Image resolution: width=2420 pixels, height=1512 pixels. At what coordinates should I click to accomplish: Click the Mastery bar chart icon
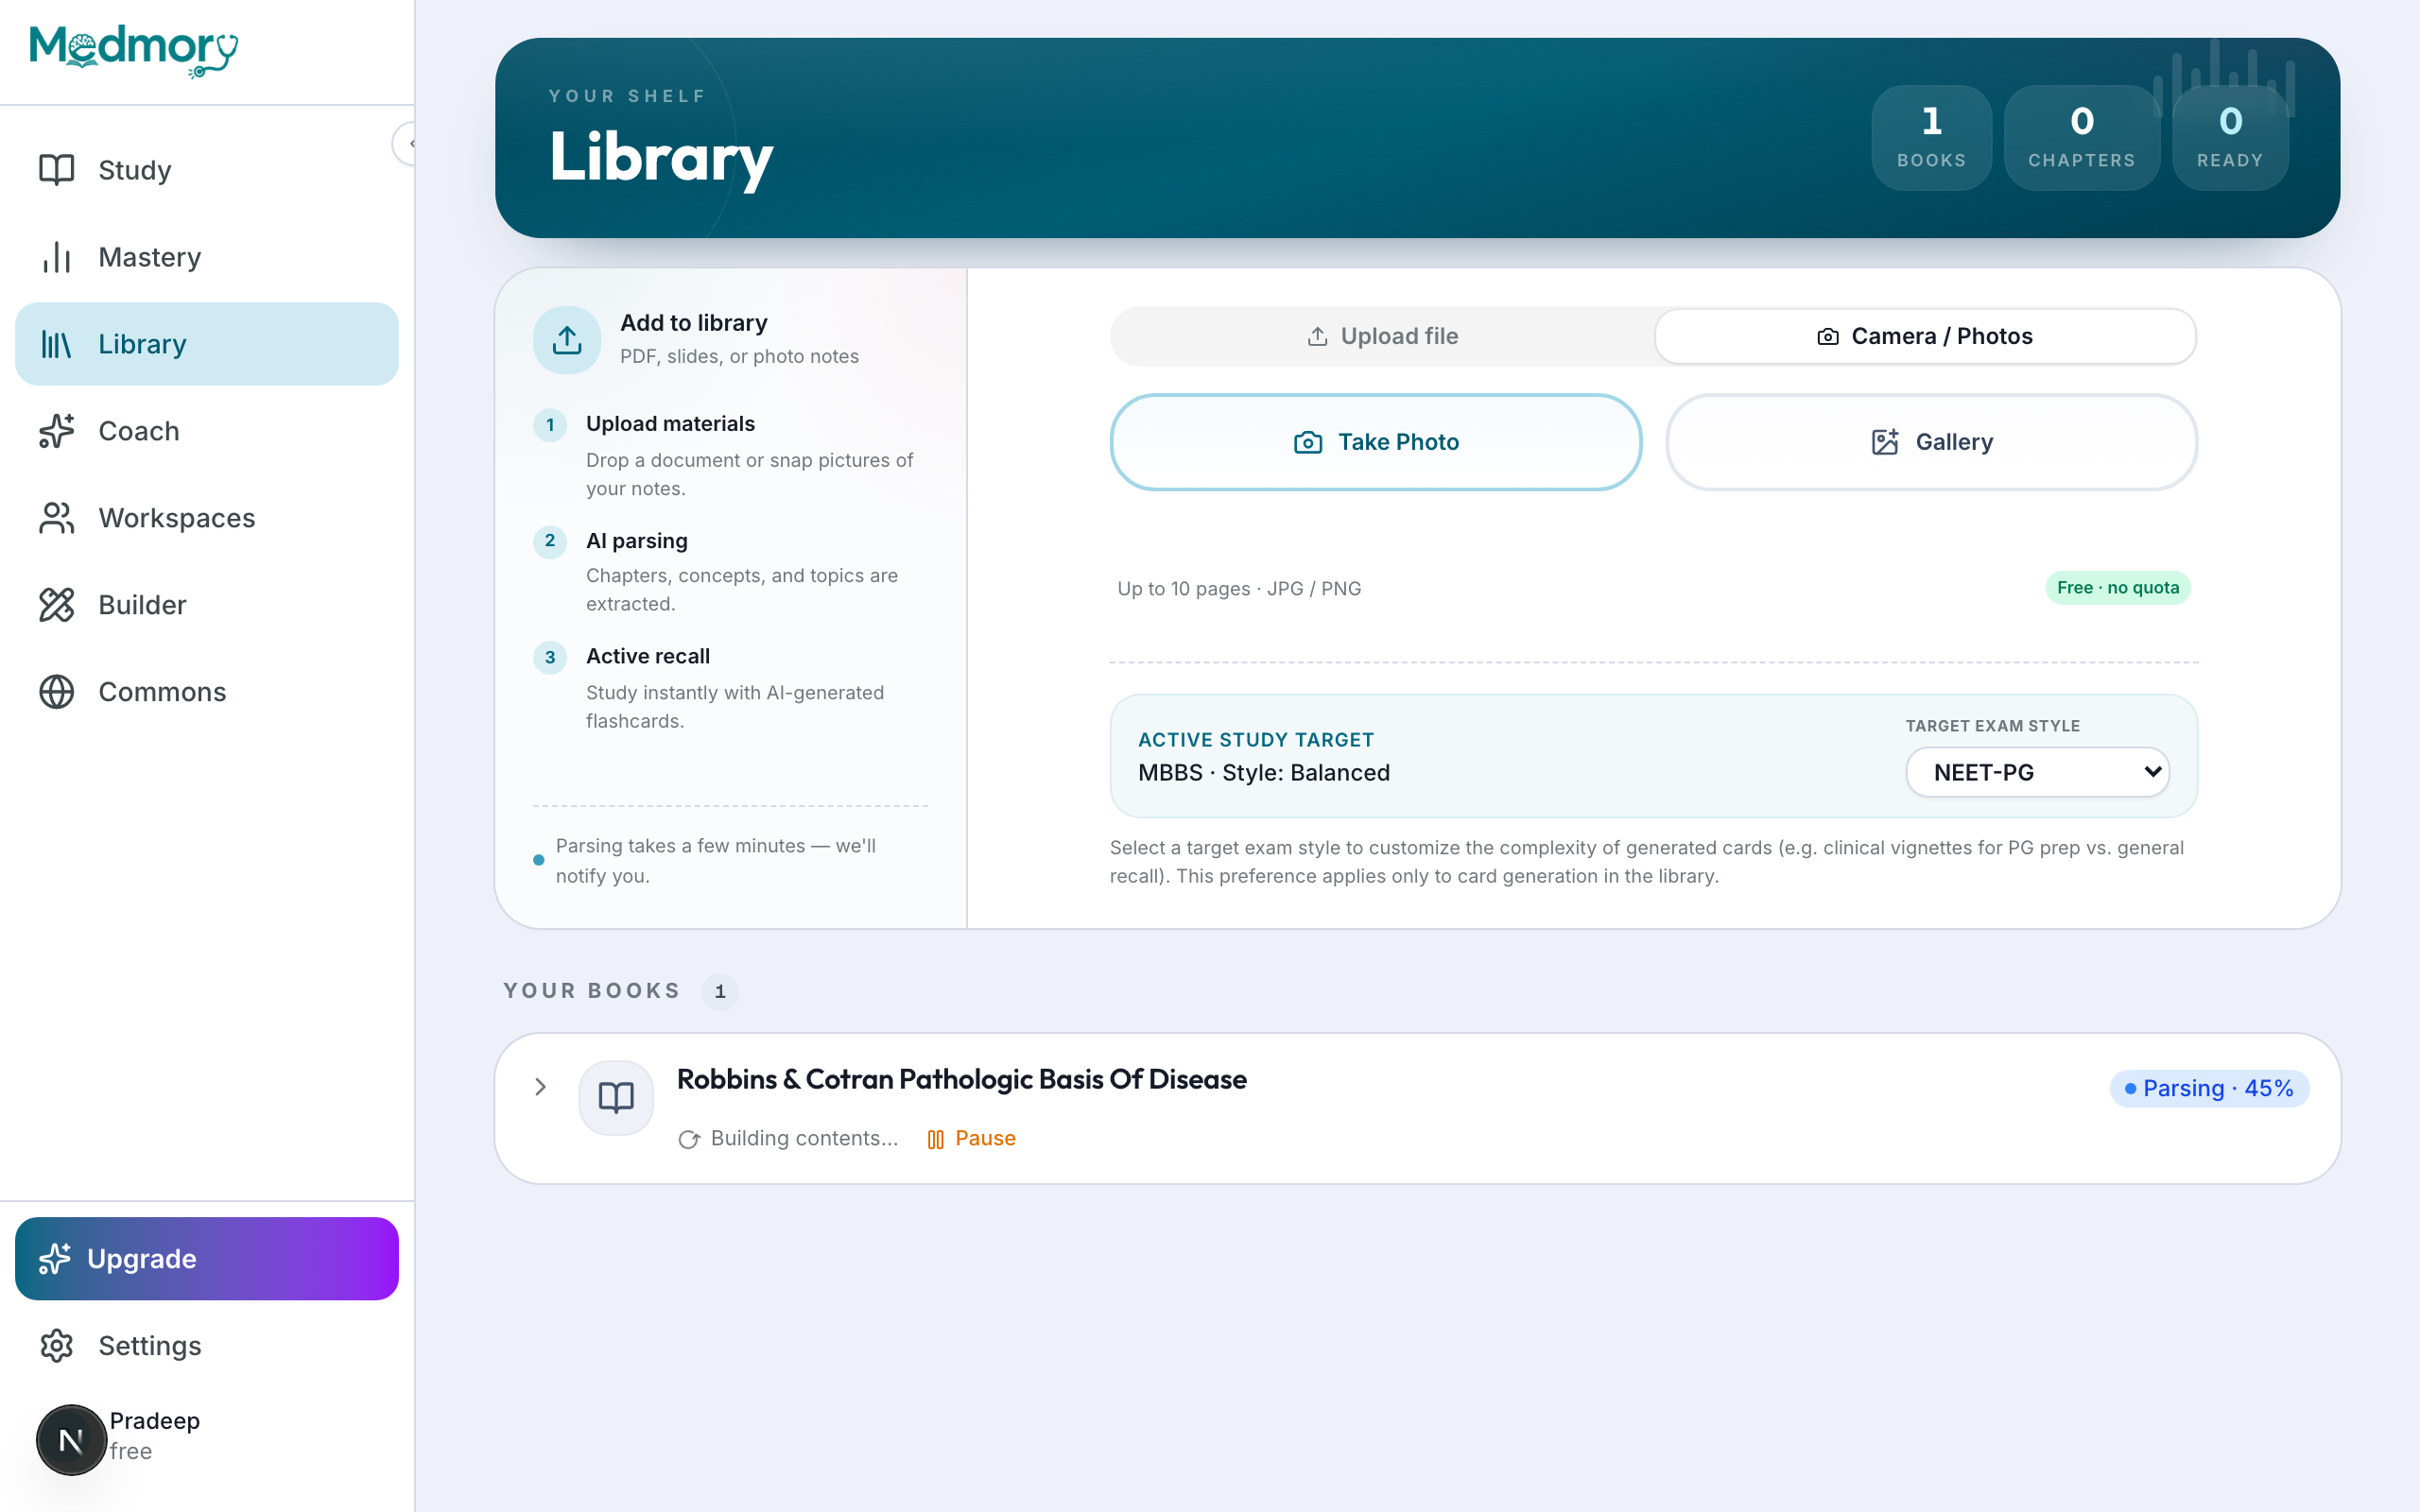pyautogui.click(x=57, y=257)
